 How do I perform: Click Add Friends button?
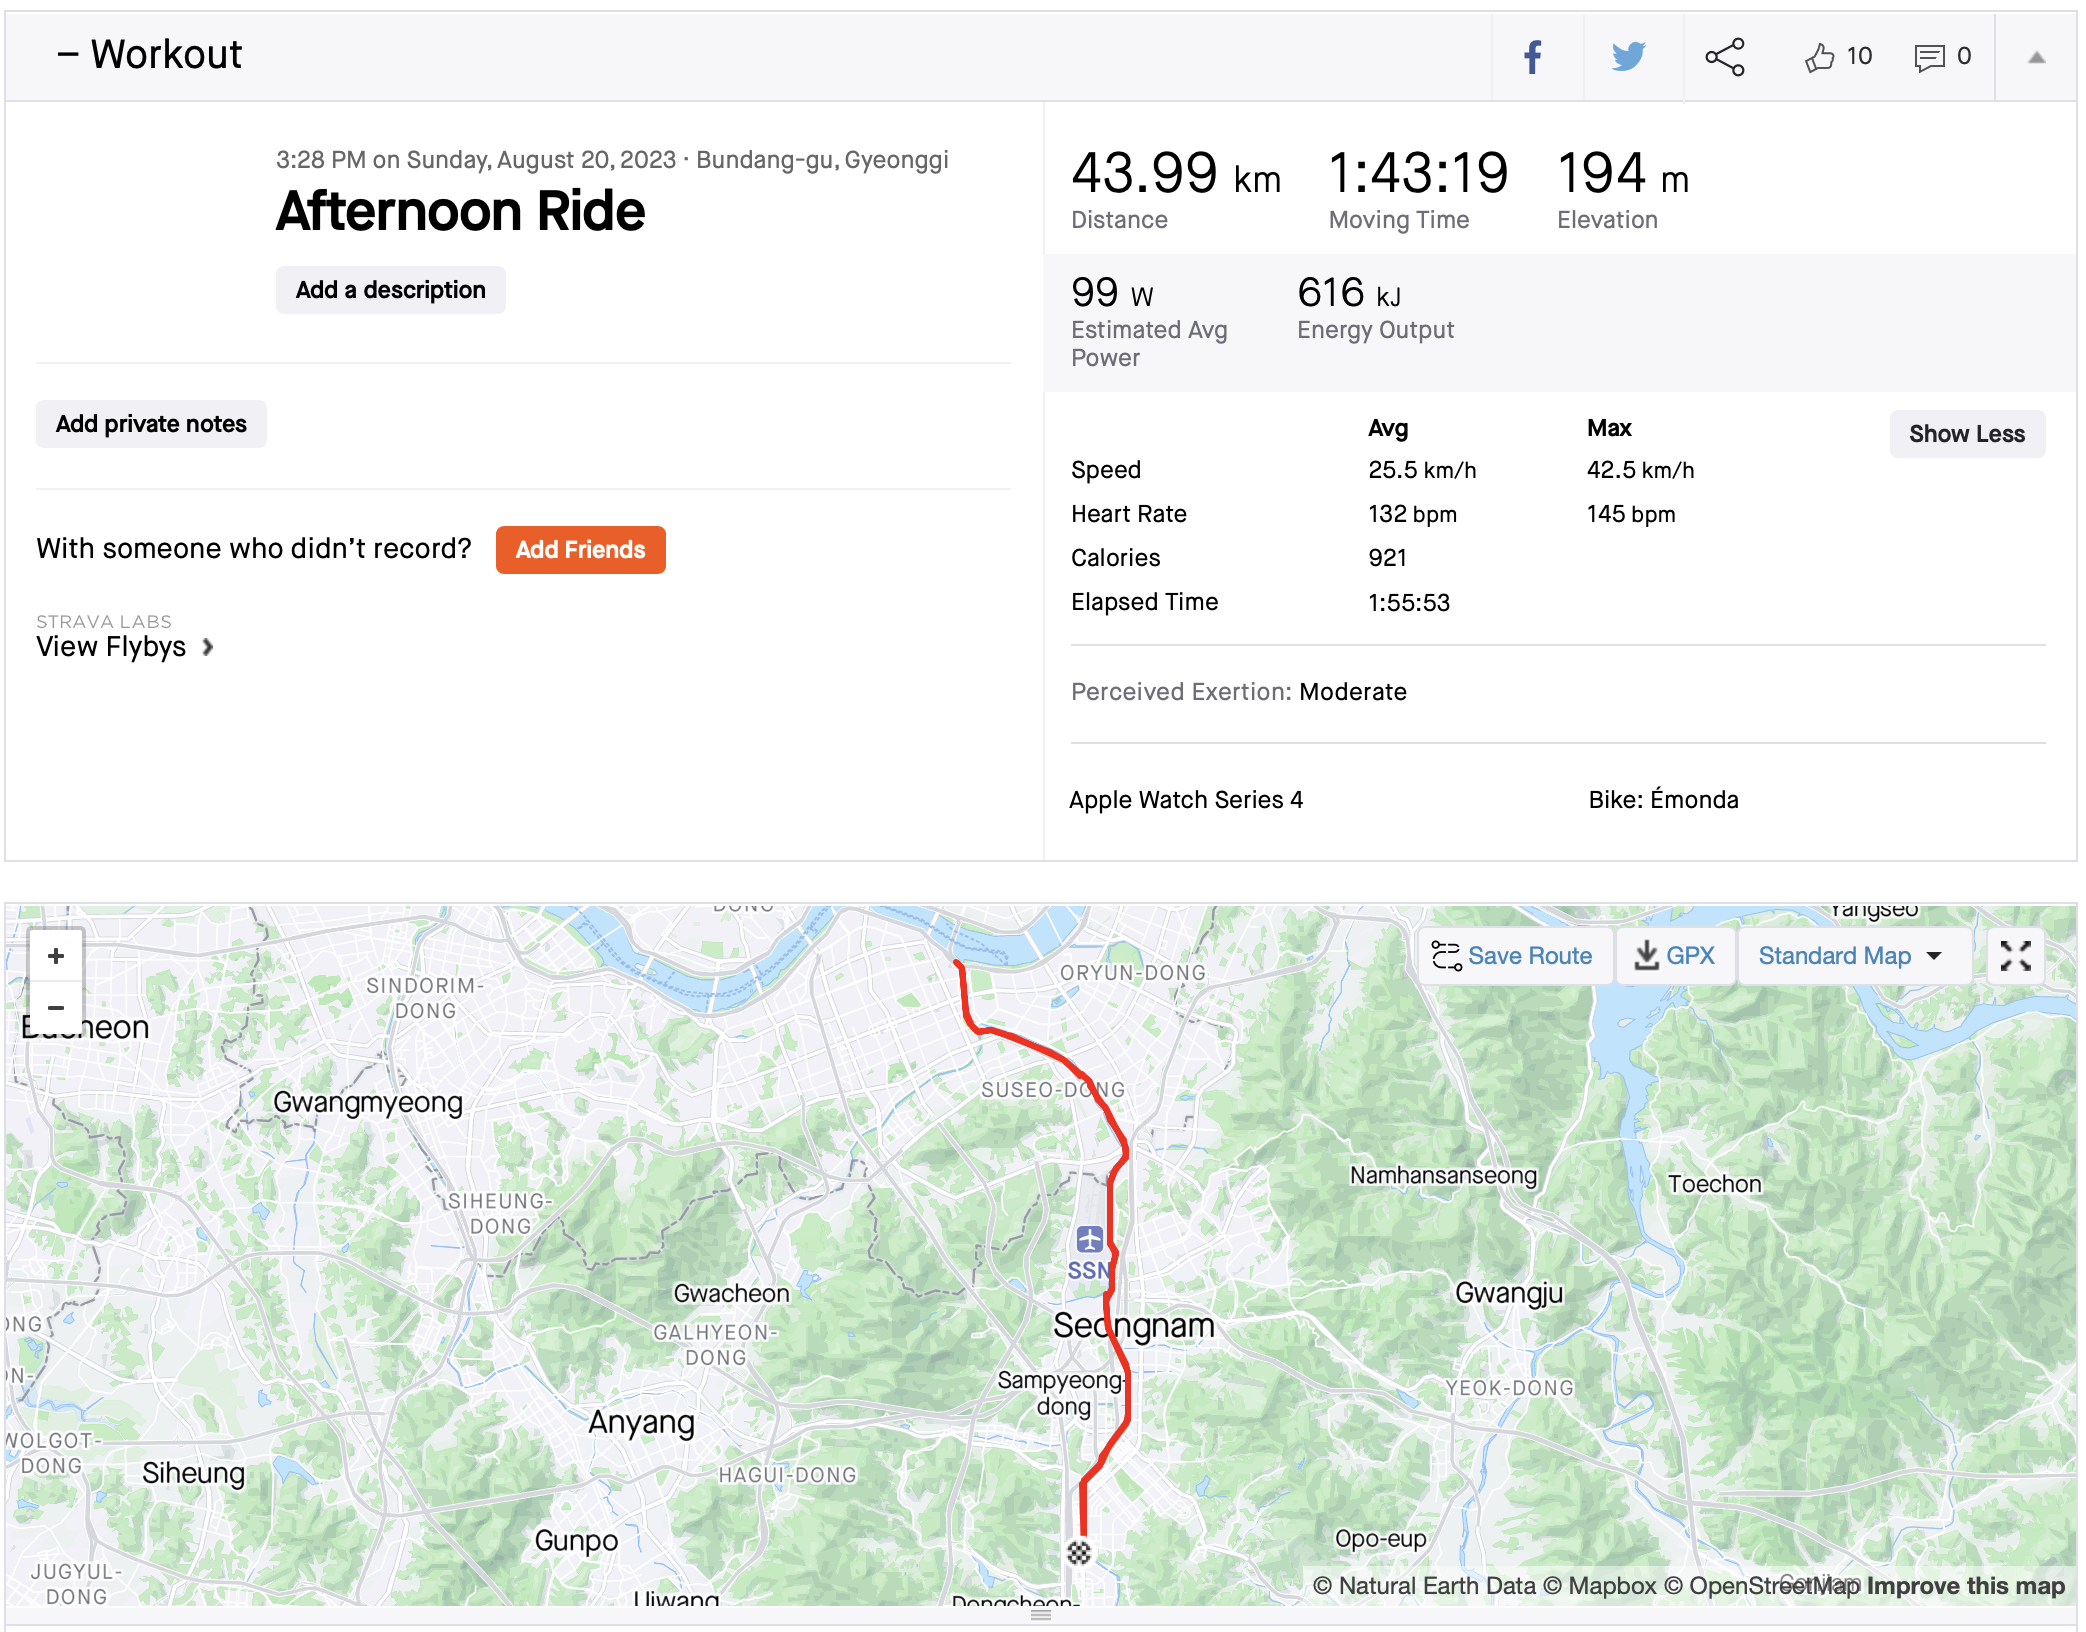(580, 550)
